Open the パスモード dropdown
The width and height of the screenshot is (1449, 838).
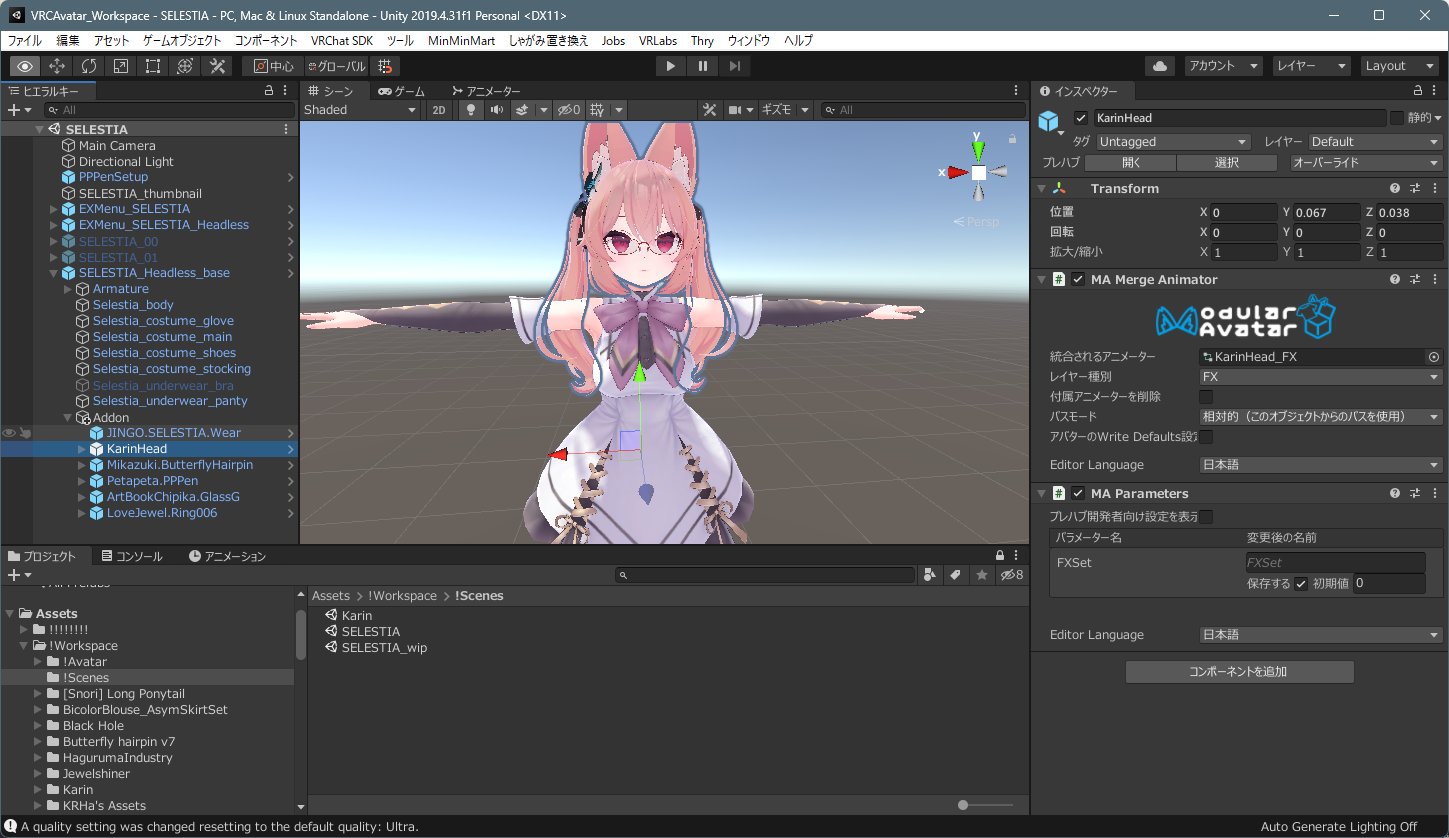(x=1321, y=417)
